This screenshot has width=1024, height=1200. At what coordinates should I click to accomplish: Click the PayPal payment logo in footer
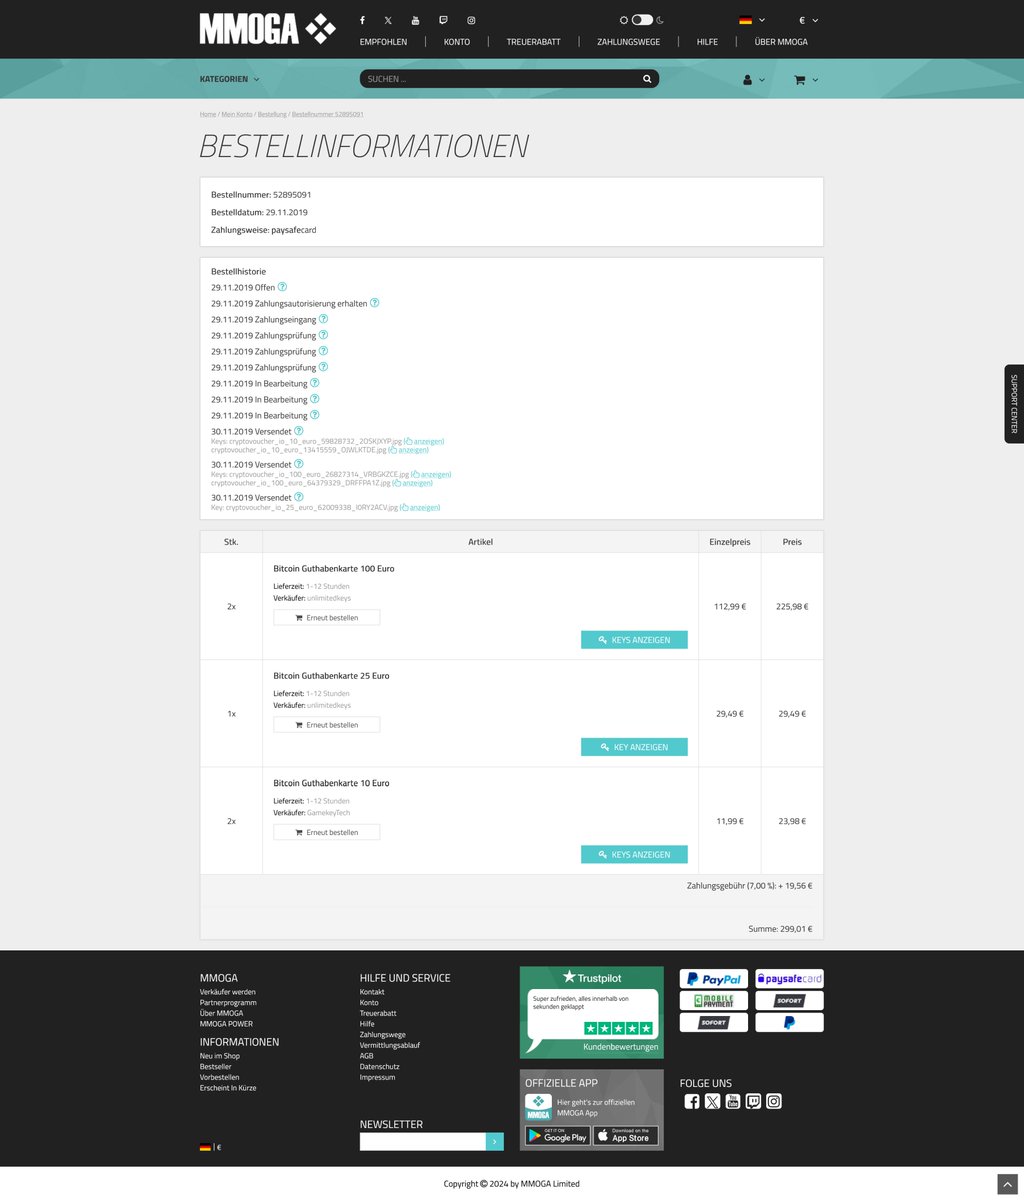714,979
